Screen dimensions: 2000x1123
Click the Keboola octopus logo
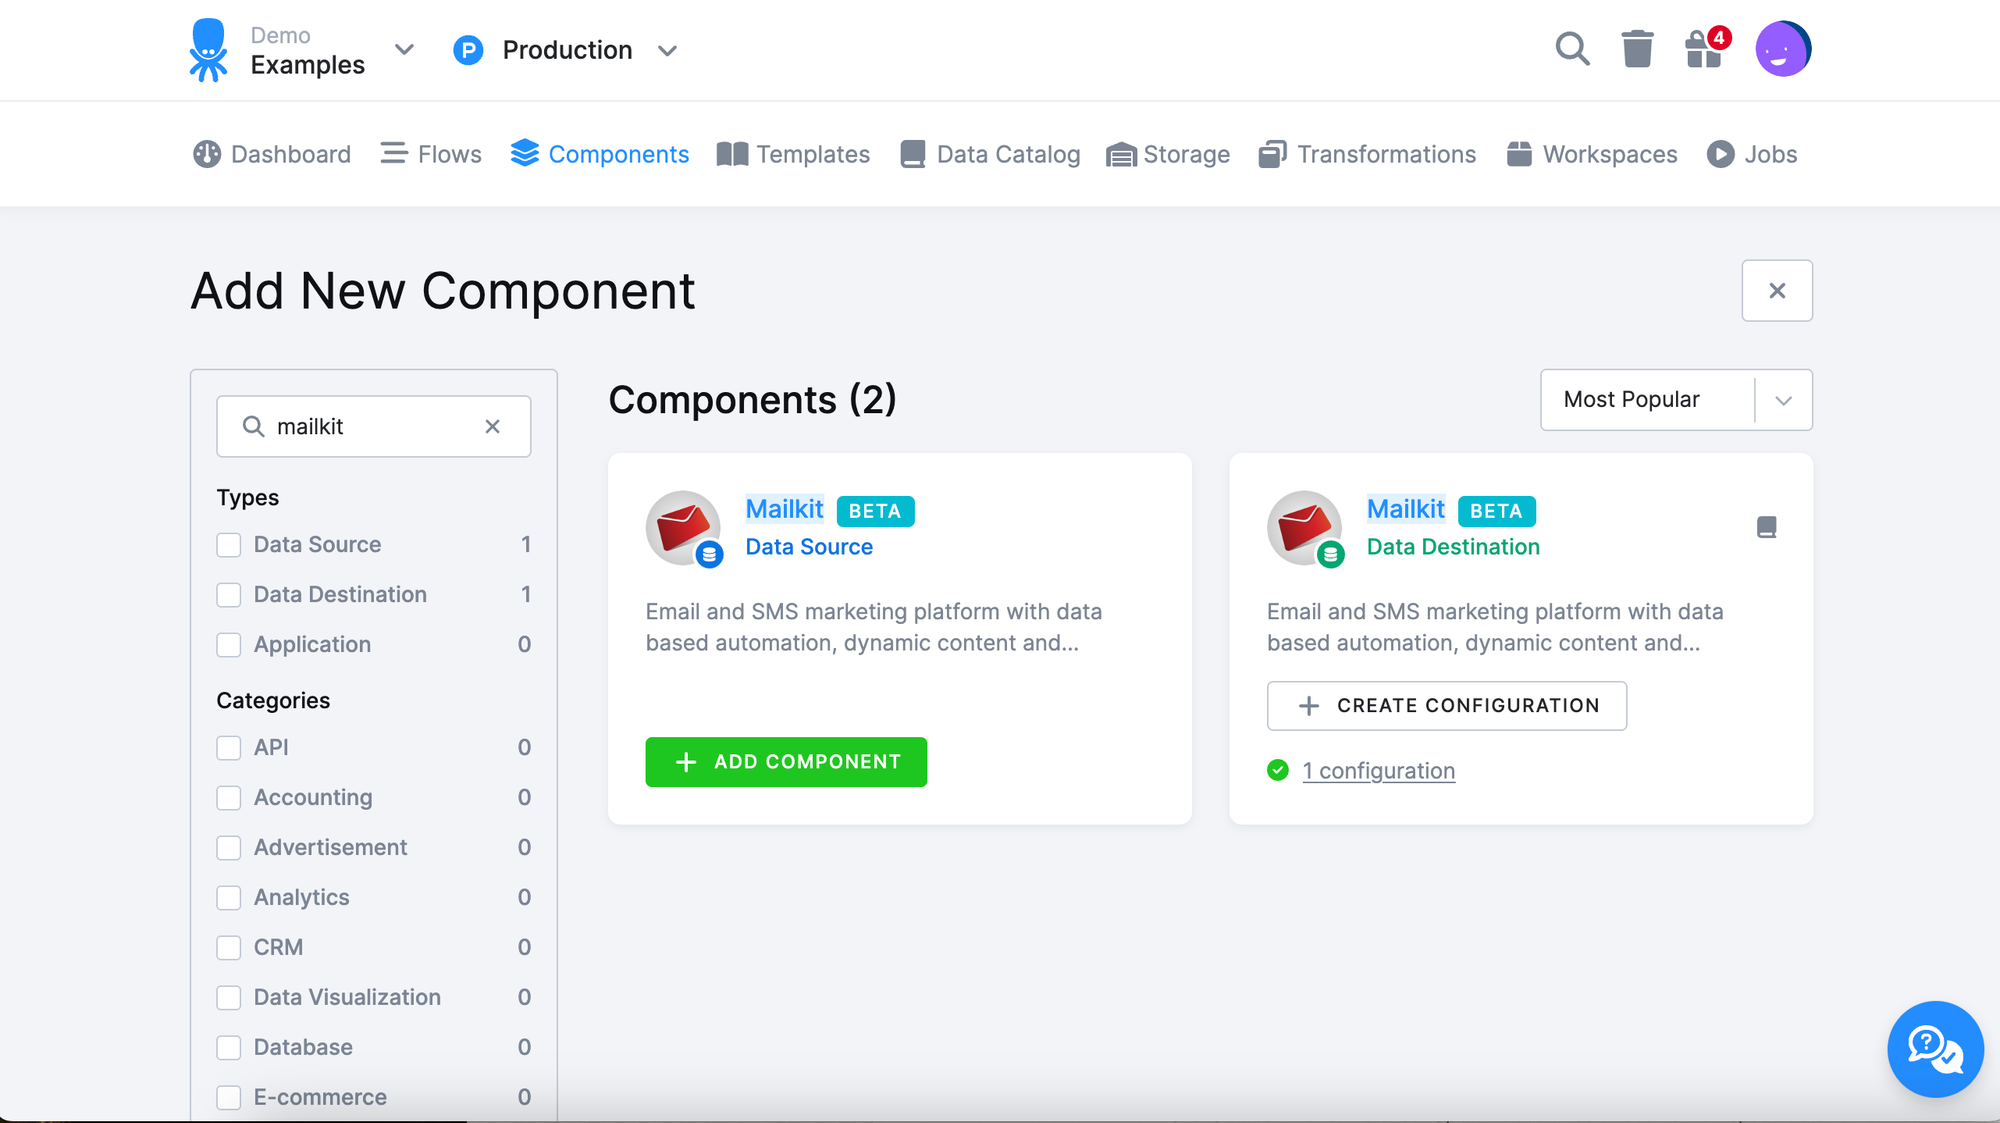coord(208,49)
